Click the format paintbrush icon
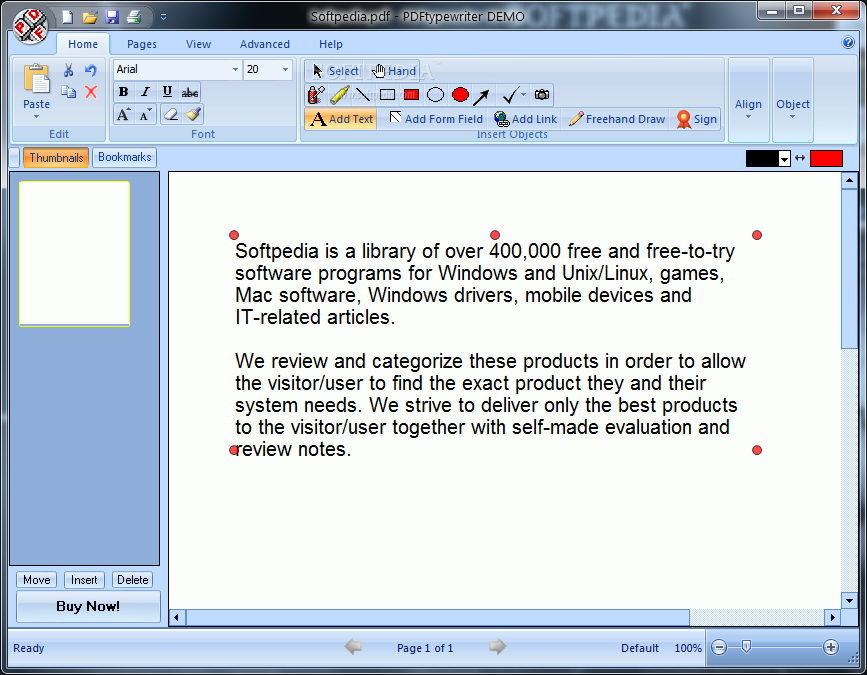 pos(193,114)
